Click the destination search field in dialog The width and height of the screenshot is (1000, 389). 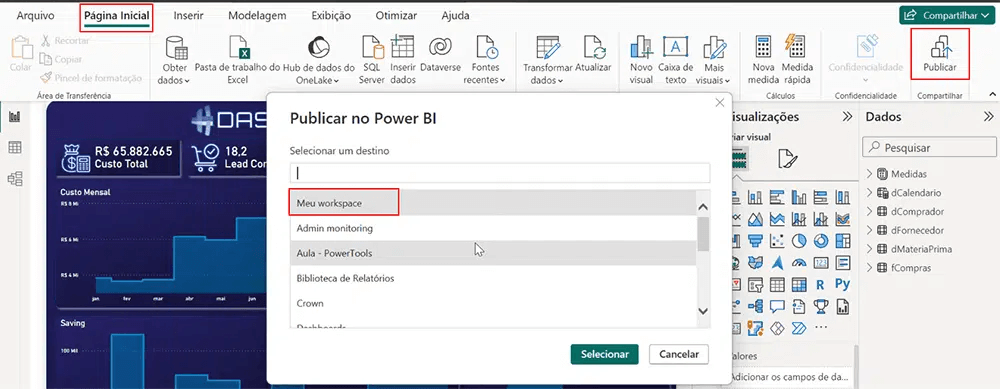click(499, 173)
